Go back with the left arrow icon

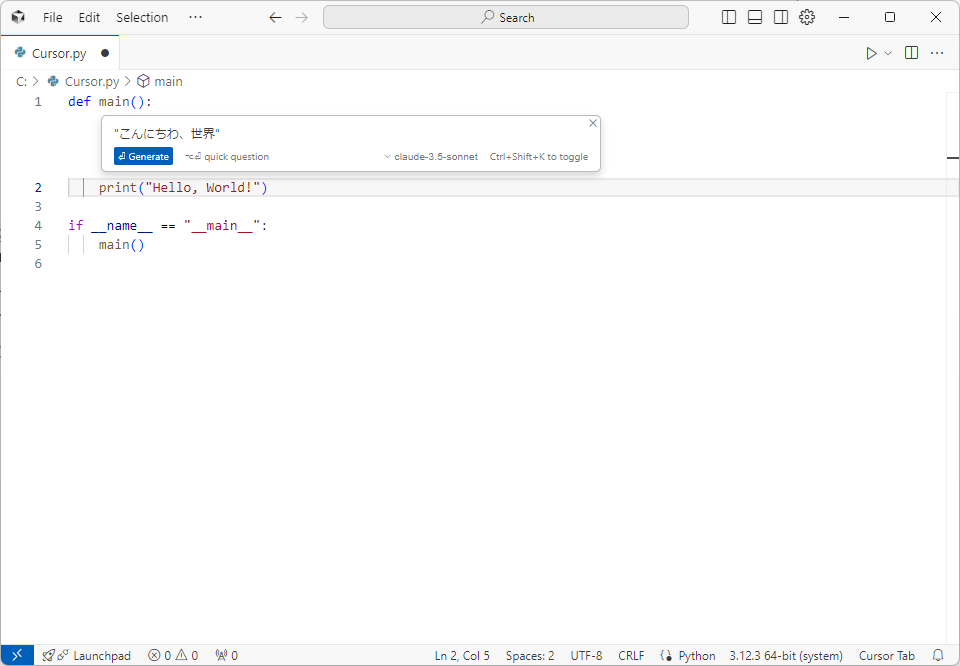pyautogui.click(x=275, y=17)
